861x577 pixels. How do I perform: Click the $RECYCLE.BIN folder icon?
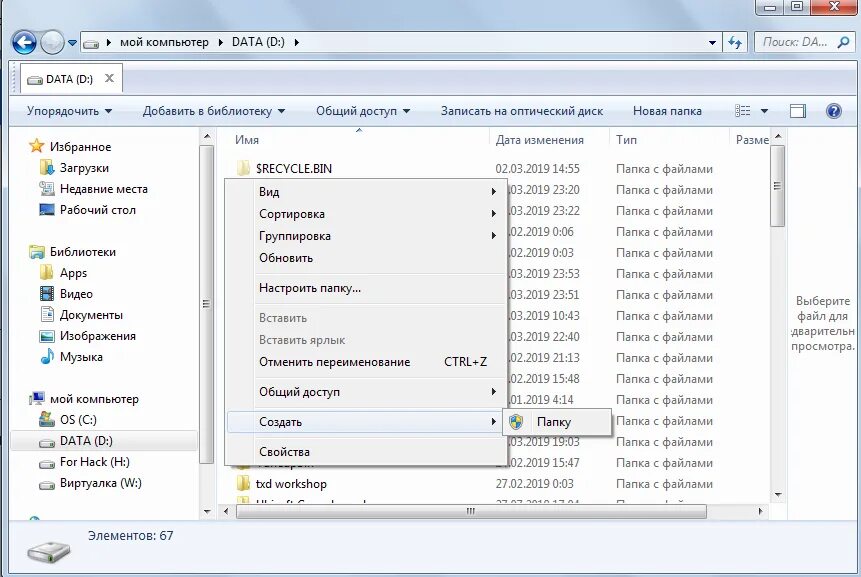click(x=243, y=168)
